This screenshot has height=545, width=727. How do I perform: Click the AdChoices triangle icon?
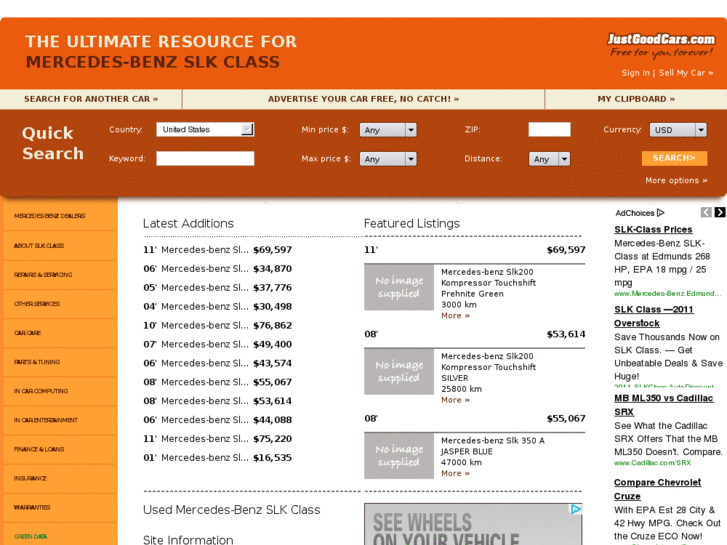(x=661, y=213)
